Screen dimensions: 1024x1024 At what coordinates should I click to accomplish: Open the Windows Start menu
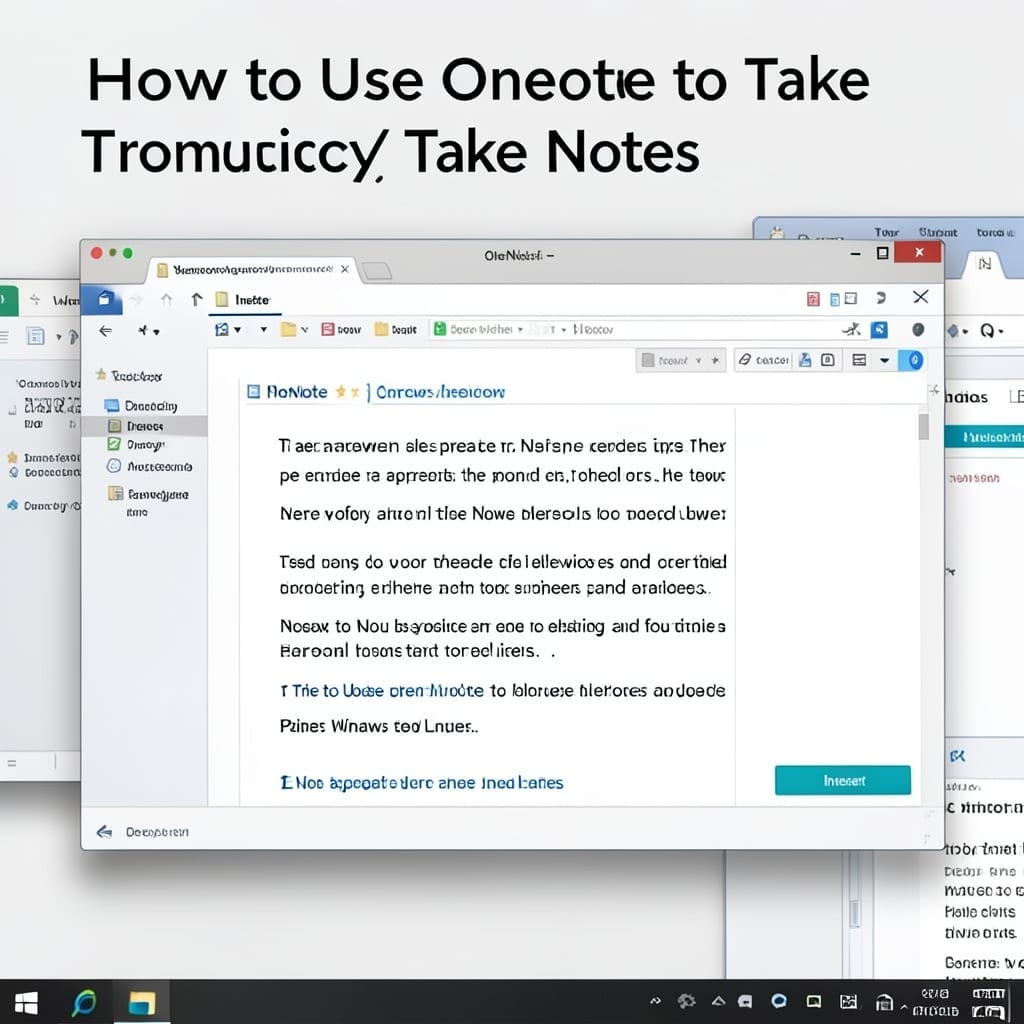pyautogui.click(x=26, y=1002)
